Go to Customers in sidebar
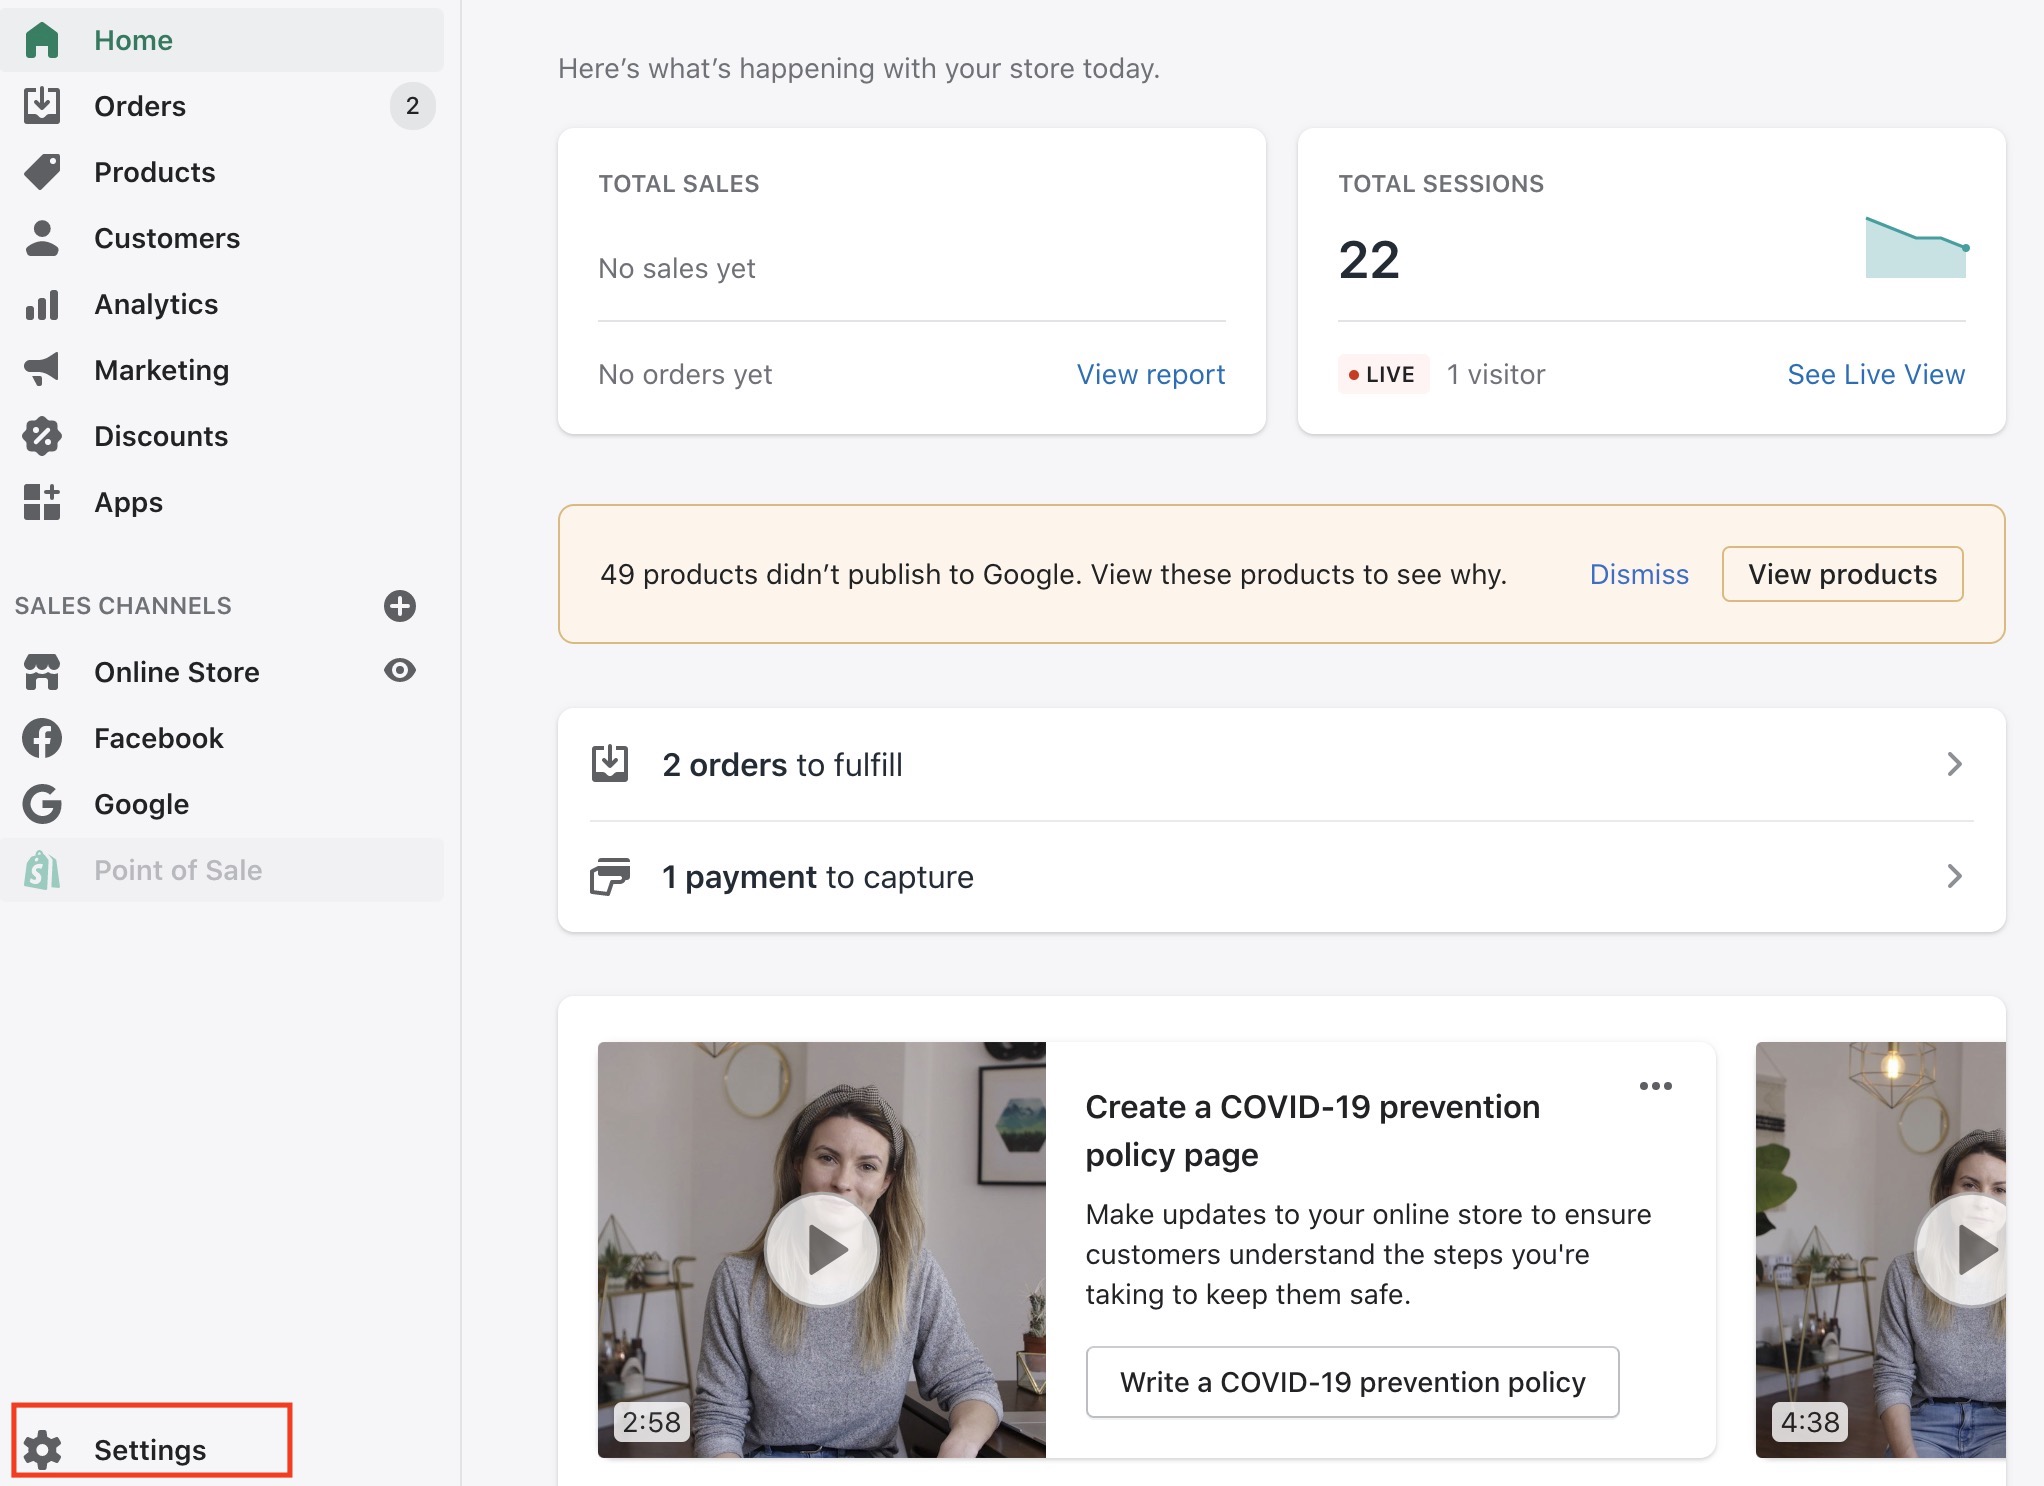The width and height of the screenshot is (2044, 1486). click(x=166, y=238)
